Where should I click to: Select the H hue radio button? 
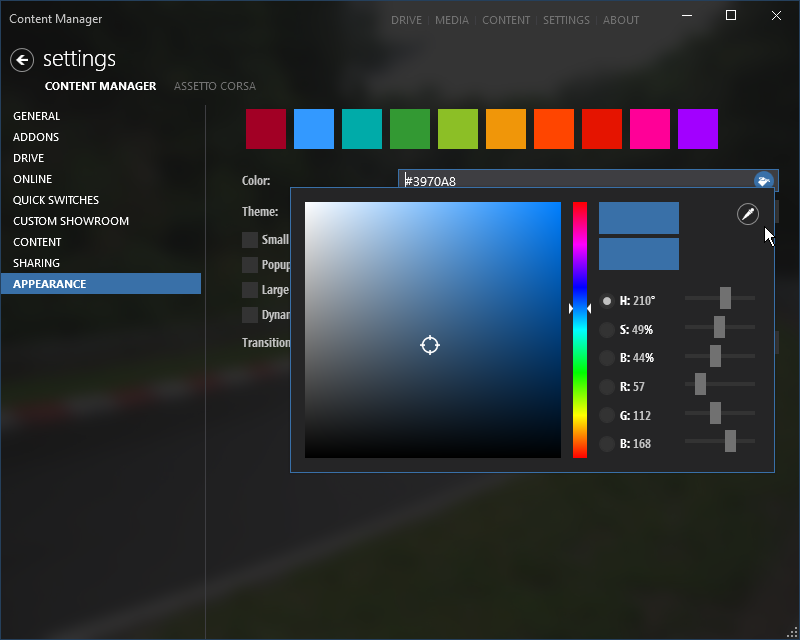coord(607,299)
